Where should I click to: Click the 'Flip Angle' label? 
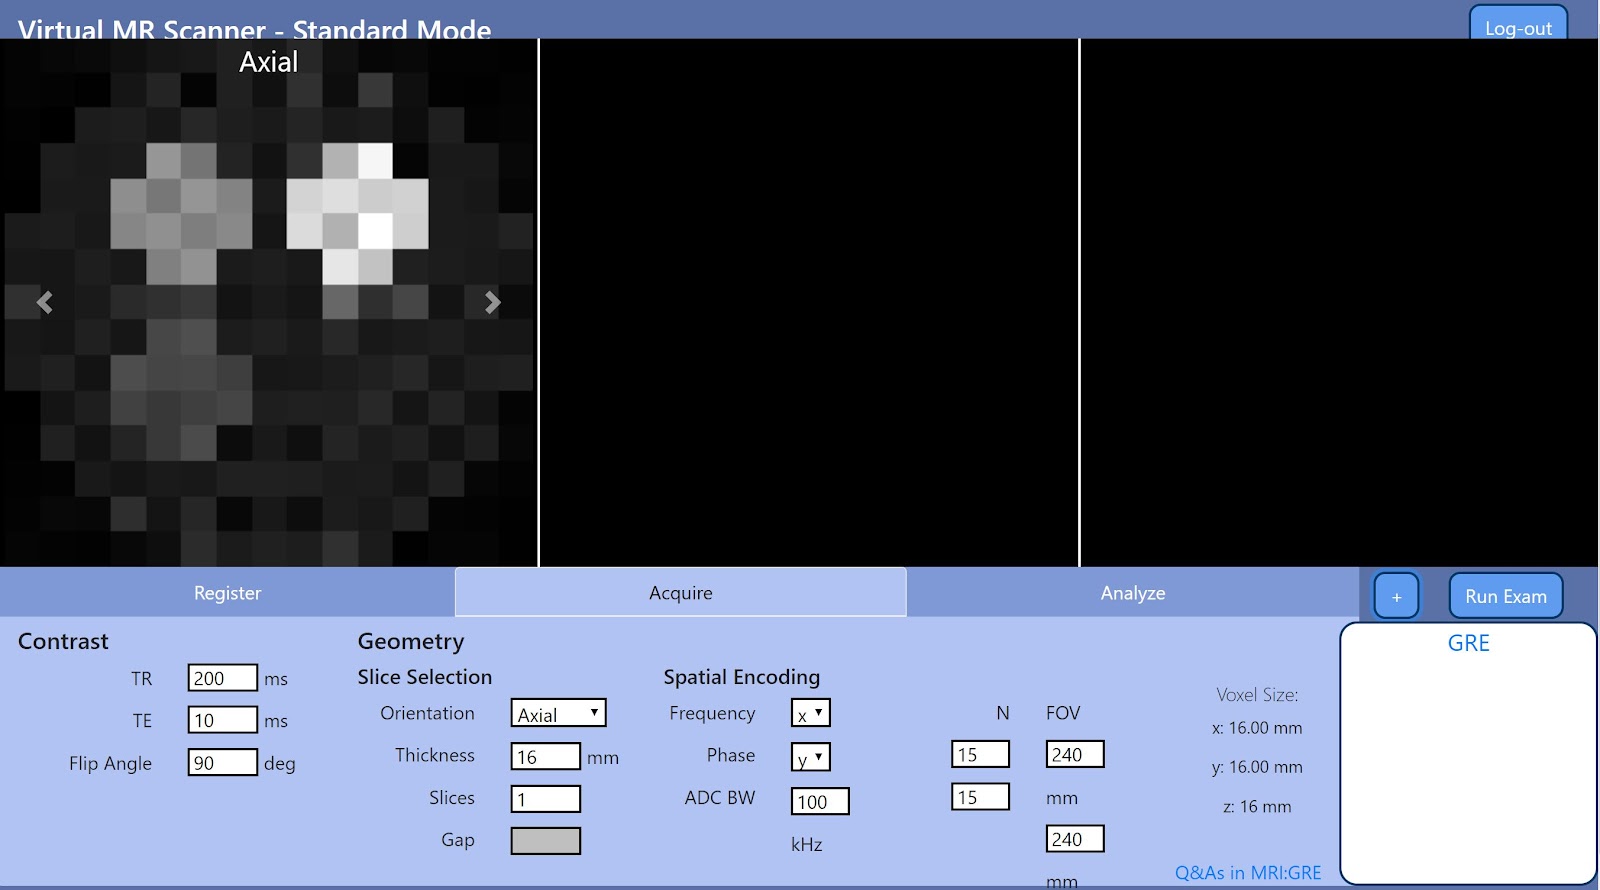click(110, 763)
